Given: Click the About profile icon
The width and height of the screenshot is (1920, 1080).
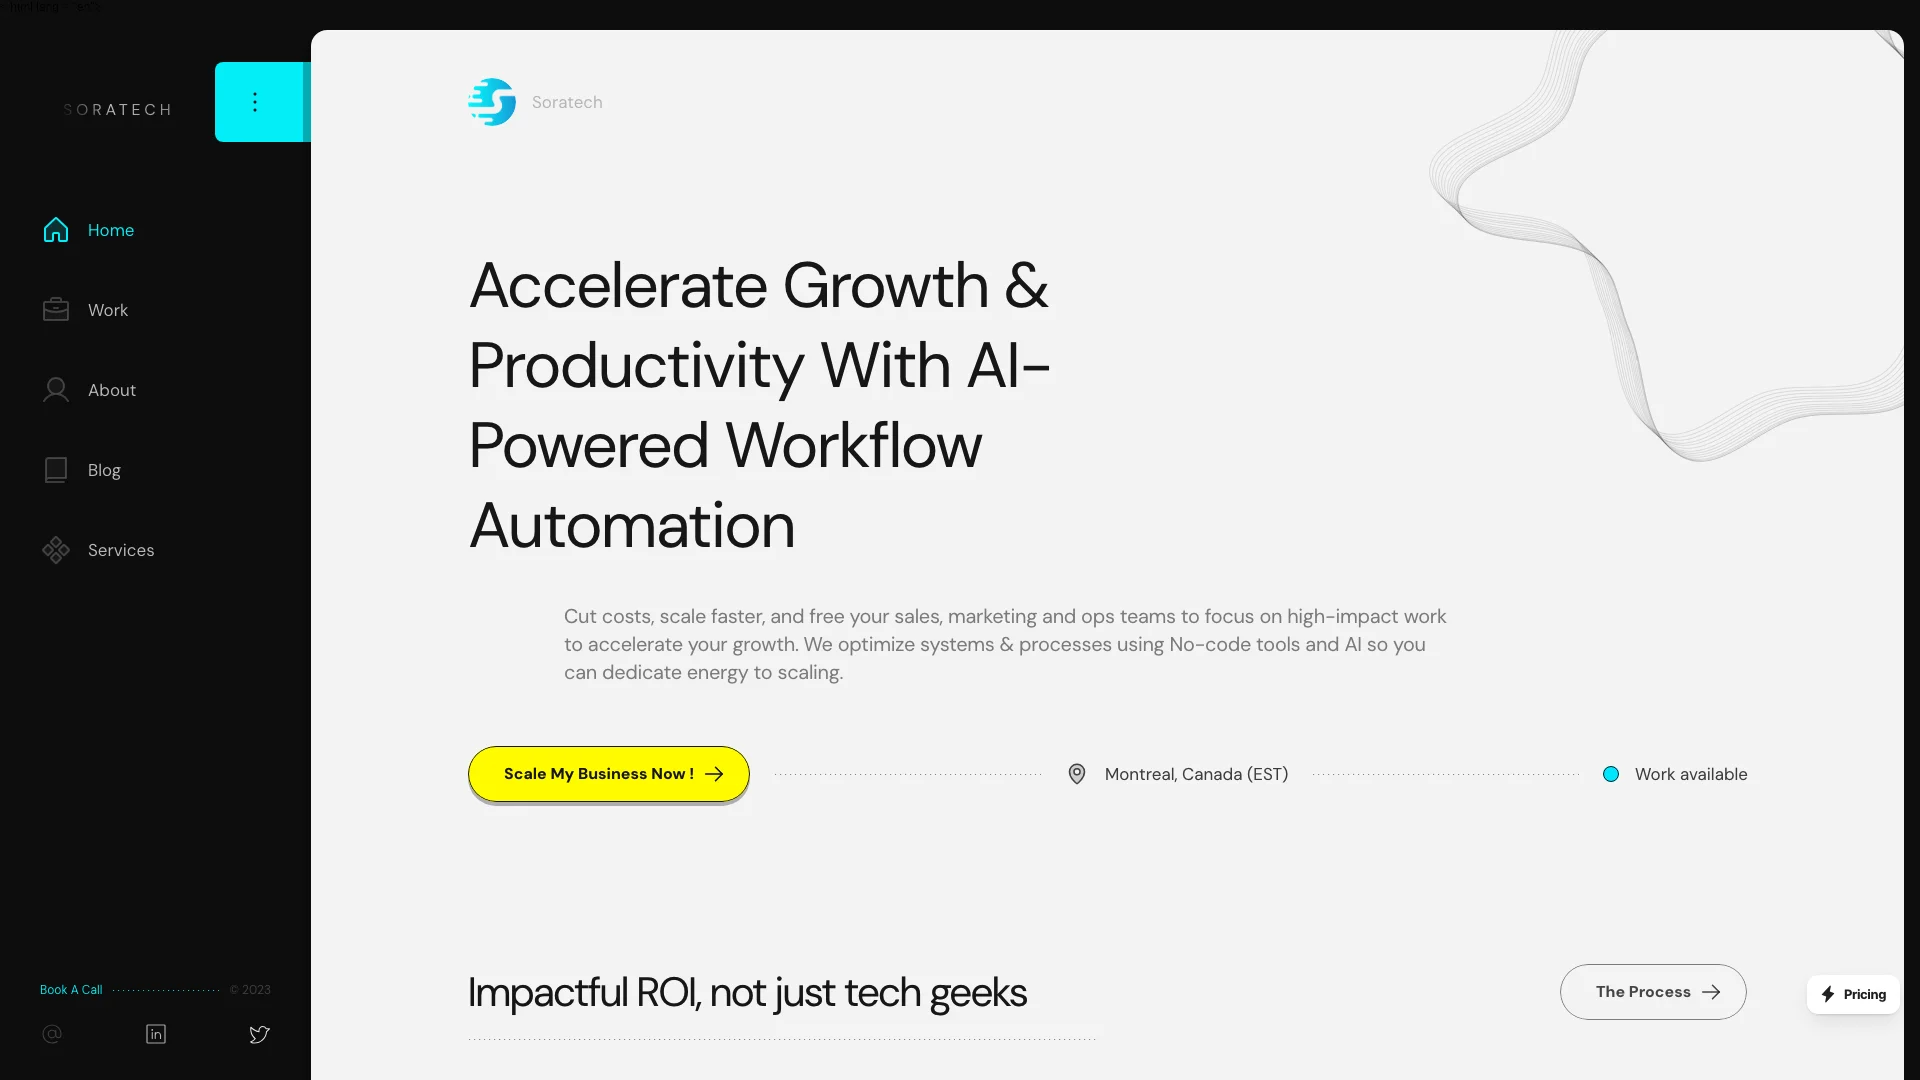Looking at the screenshot, I should click(x=55, y=390).
